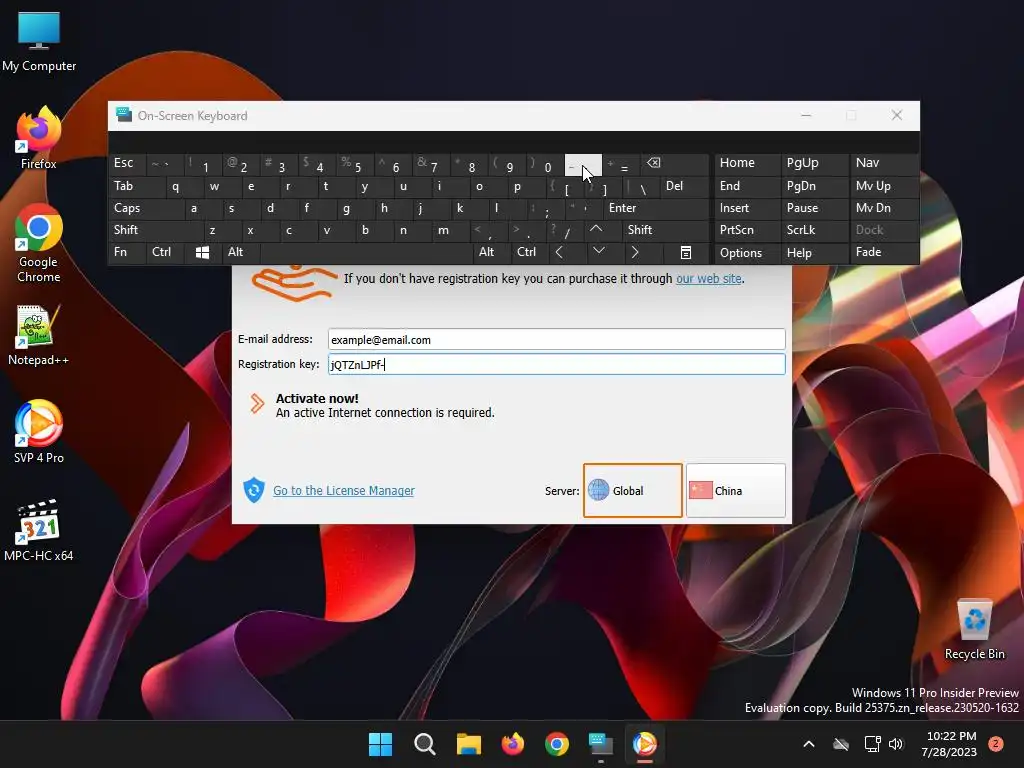Open My Computer desktop icon
This screenshot has width=1024, height=768.
(39, 41)
